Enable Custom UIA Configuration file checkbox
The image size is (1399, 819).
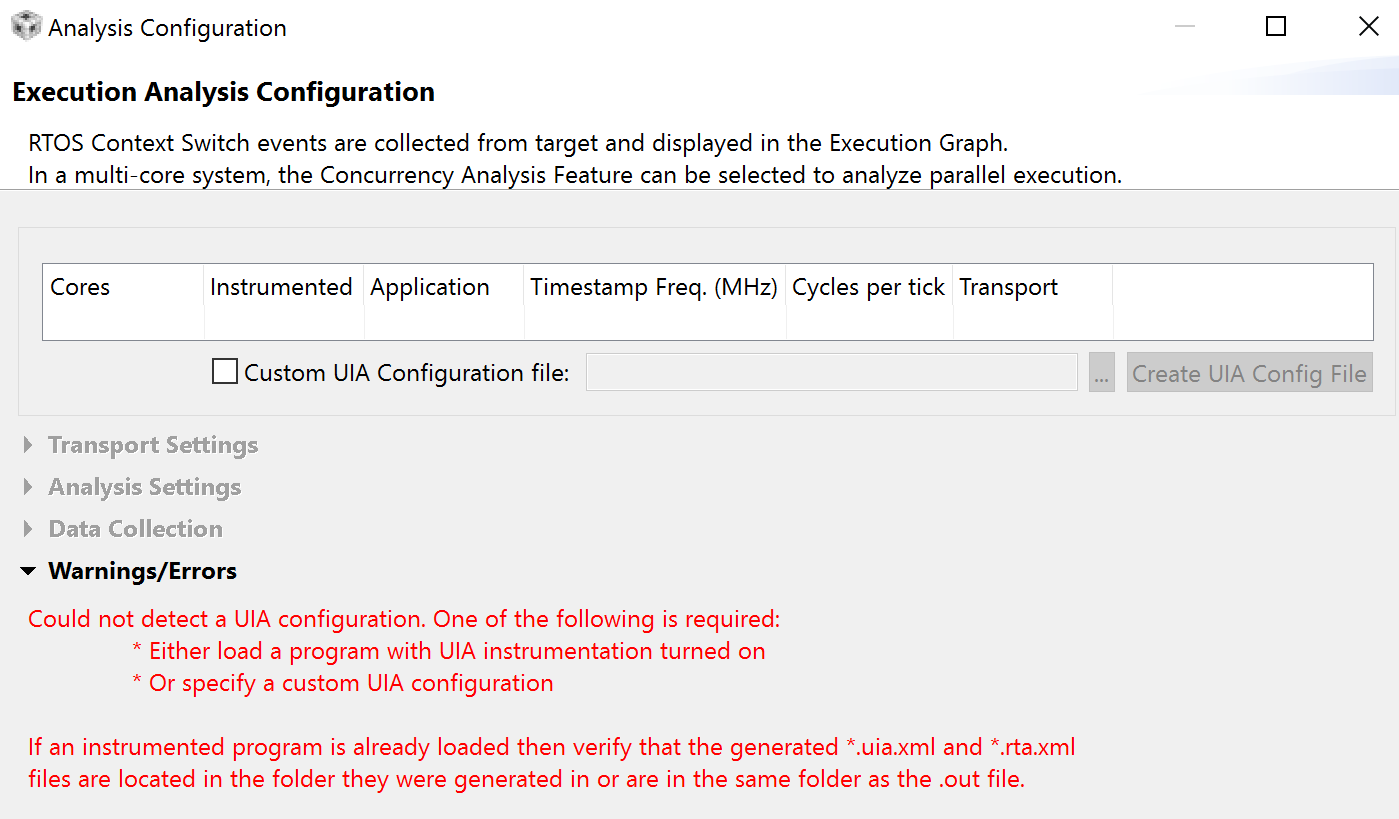[x=225, y=372]
